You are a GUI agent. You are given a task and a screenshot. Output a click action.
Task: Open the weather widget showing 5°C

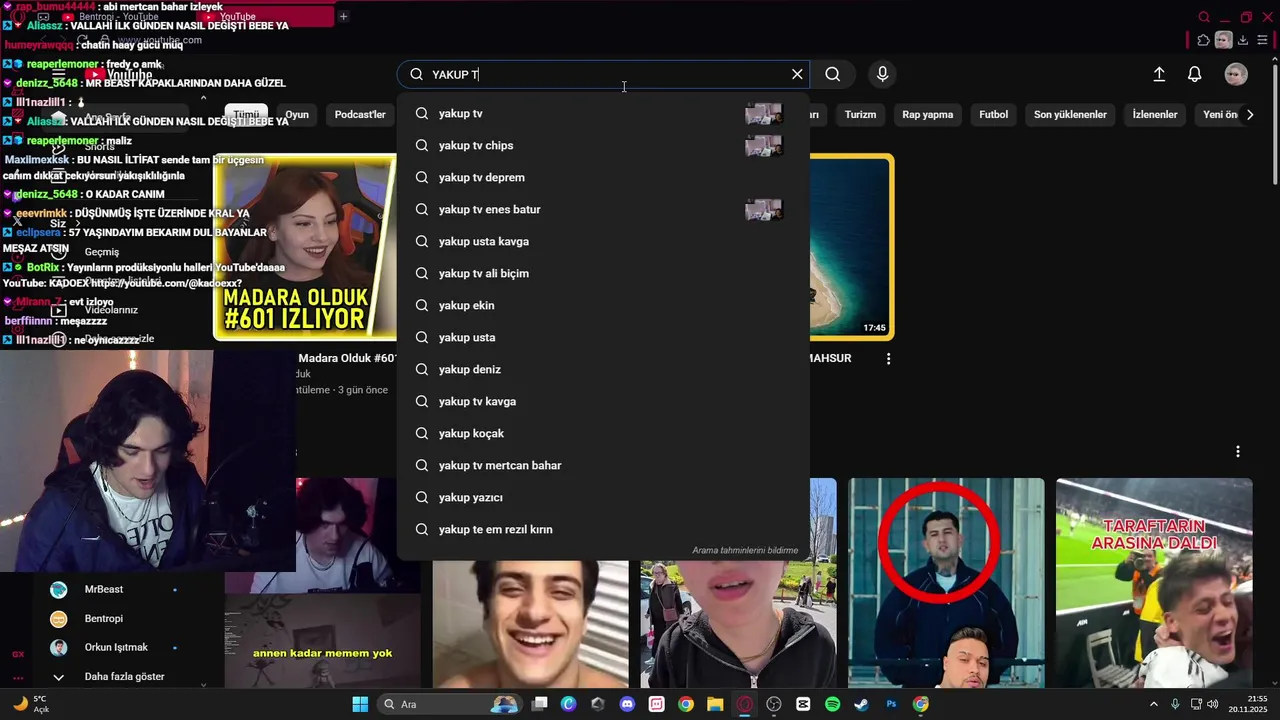tap(32, 704)
